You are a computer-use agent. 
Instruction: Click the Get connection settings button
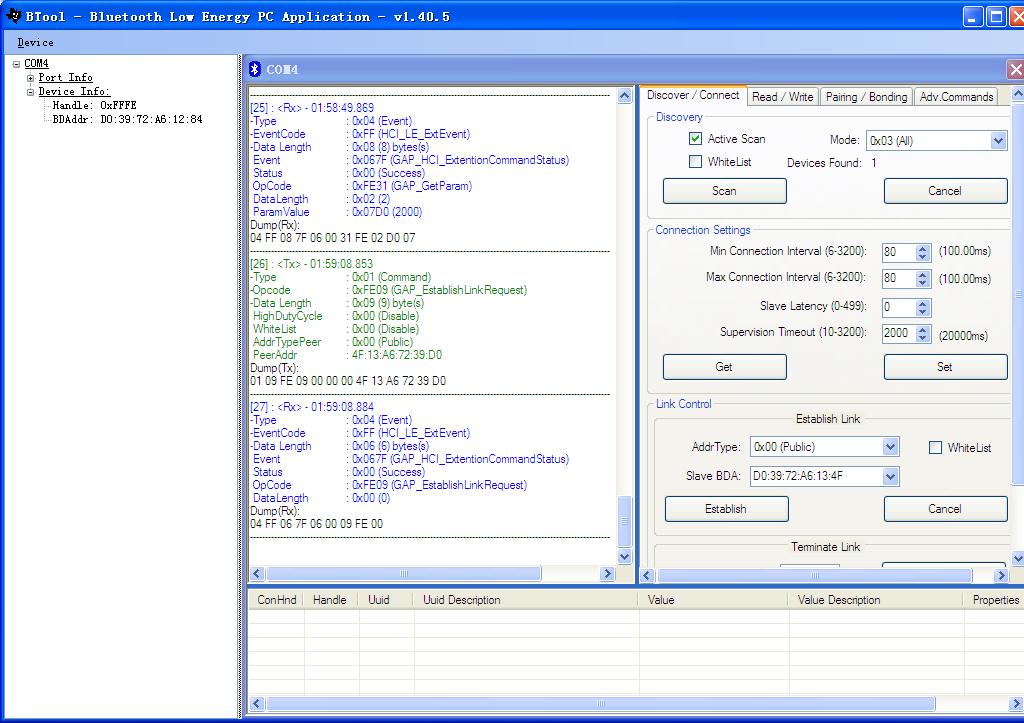pos(724,367)
